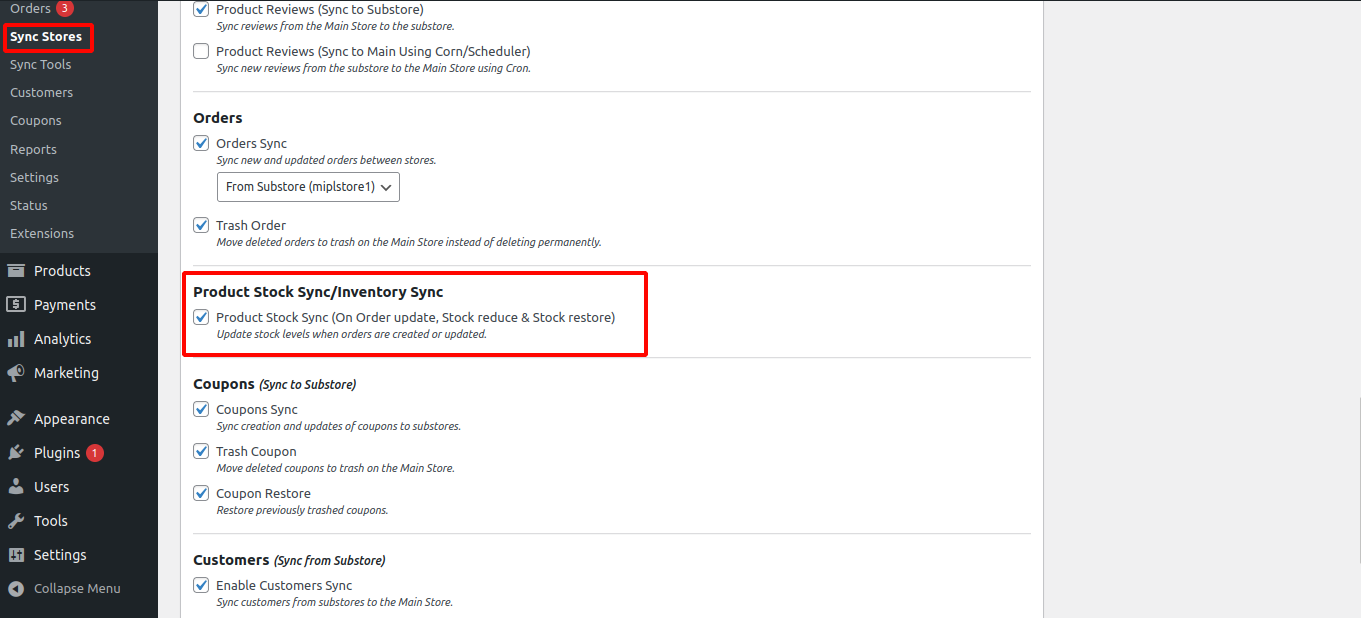1361x618 pixels.
Task: Uncheck the Trash Order option
Action: [x=201, y=225]
